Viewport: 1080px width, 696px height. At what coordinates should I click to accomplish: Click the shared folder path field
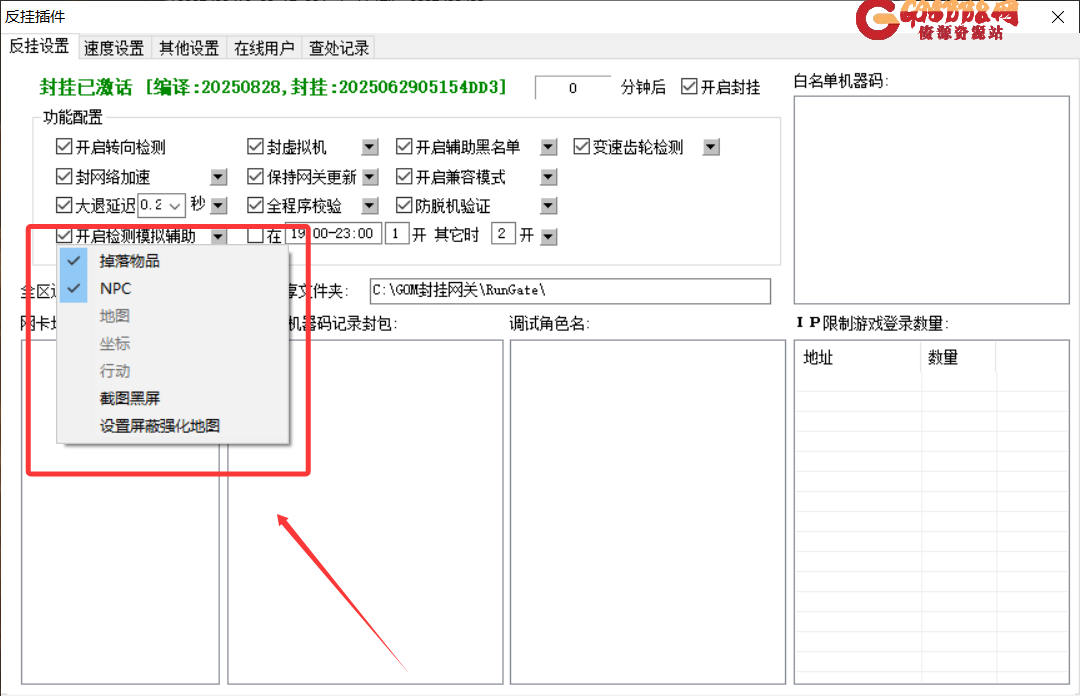[570, 291]
